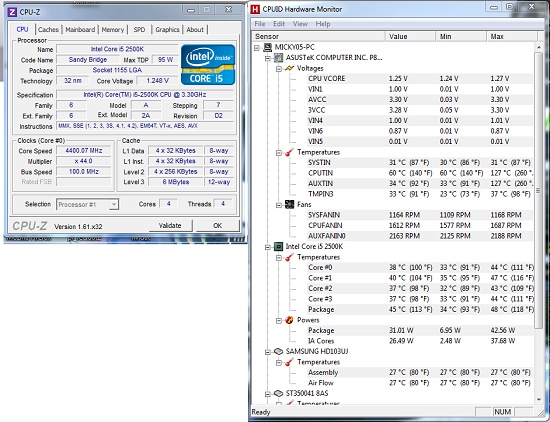Click the Fans icon in sensor tree
550x422 pixels.
pos(289,205)
